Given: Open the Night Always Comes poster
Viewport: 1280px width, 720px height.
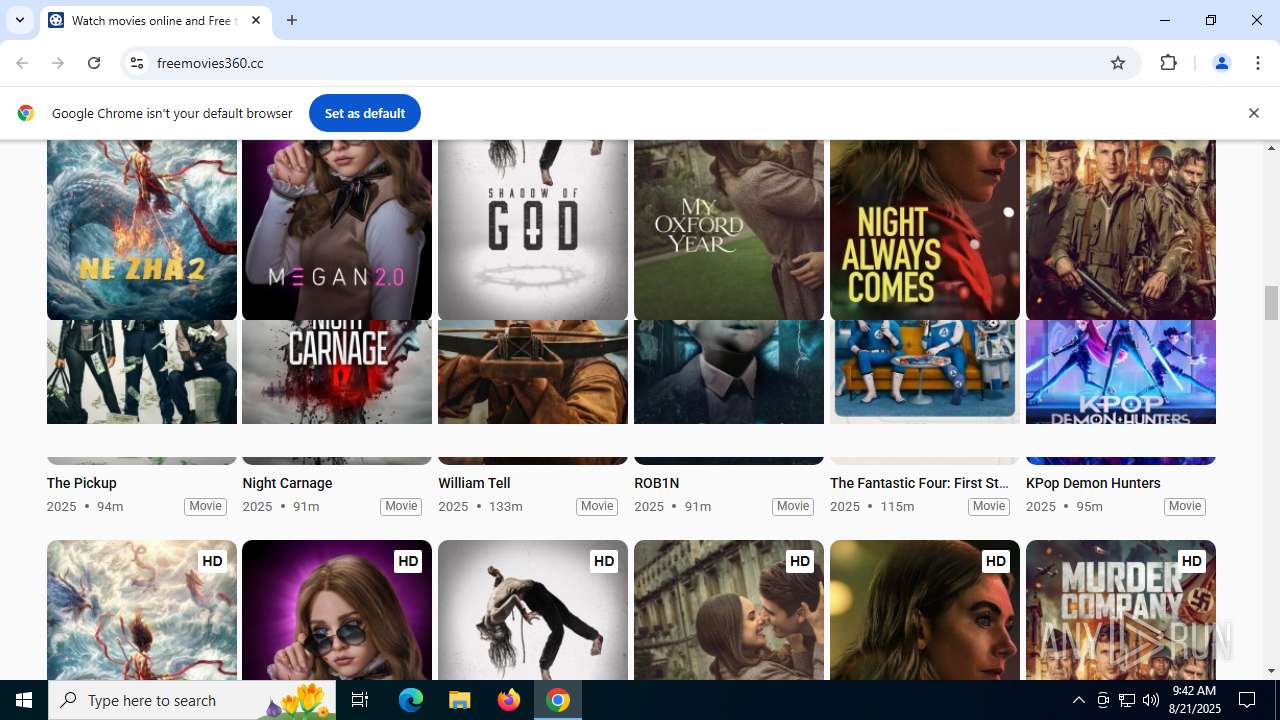Looking at the screenshot, I should point(925,230).
